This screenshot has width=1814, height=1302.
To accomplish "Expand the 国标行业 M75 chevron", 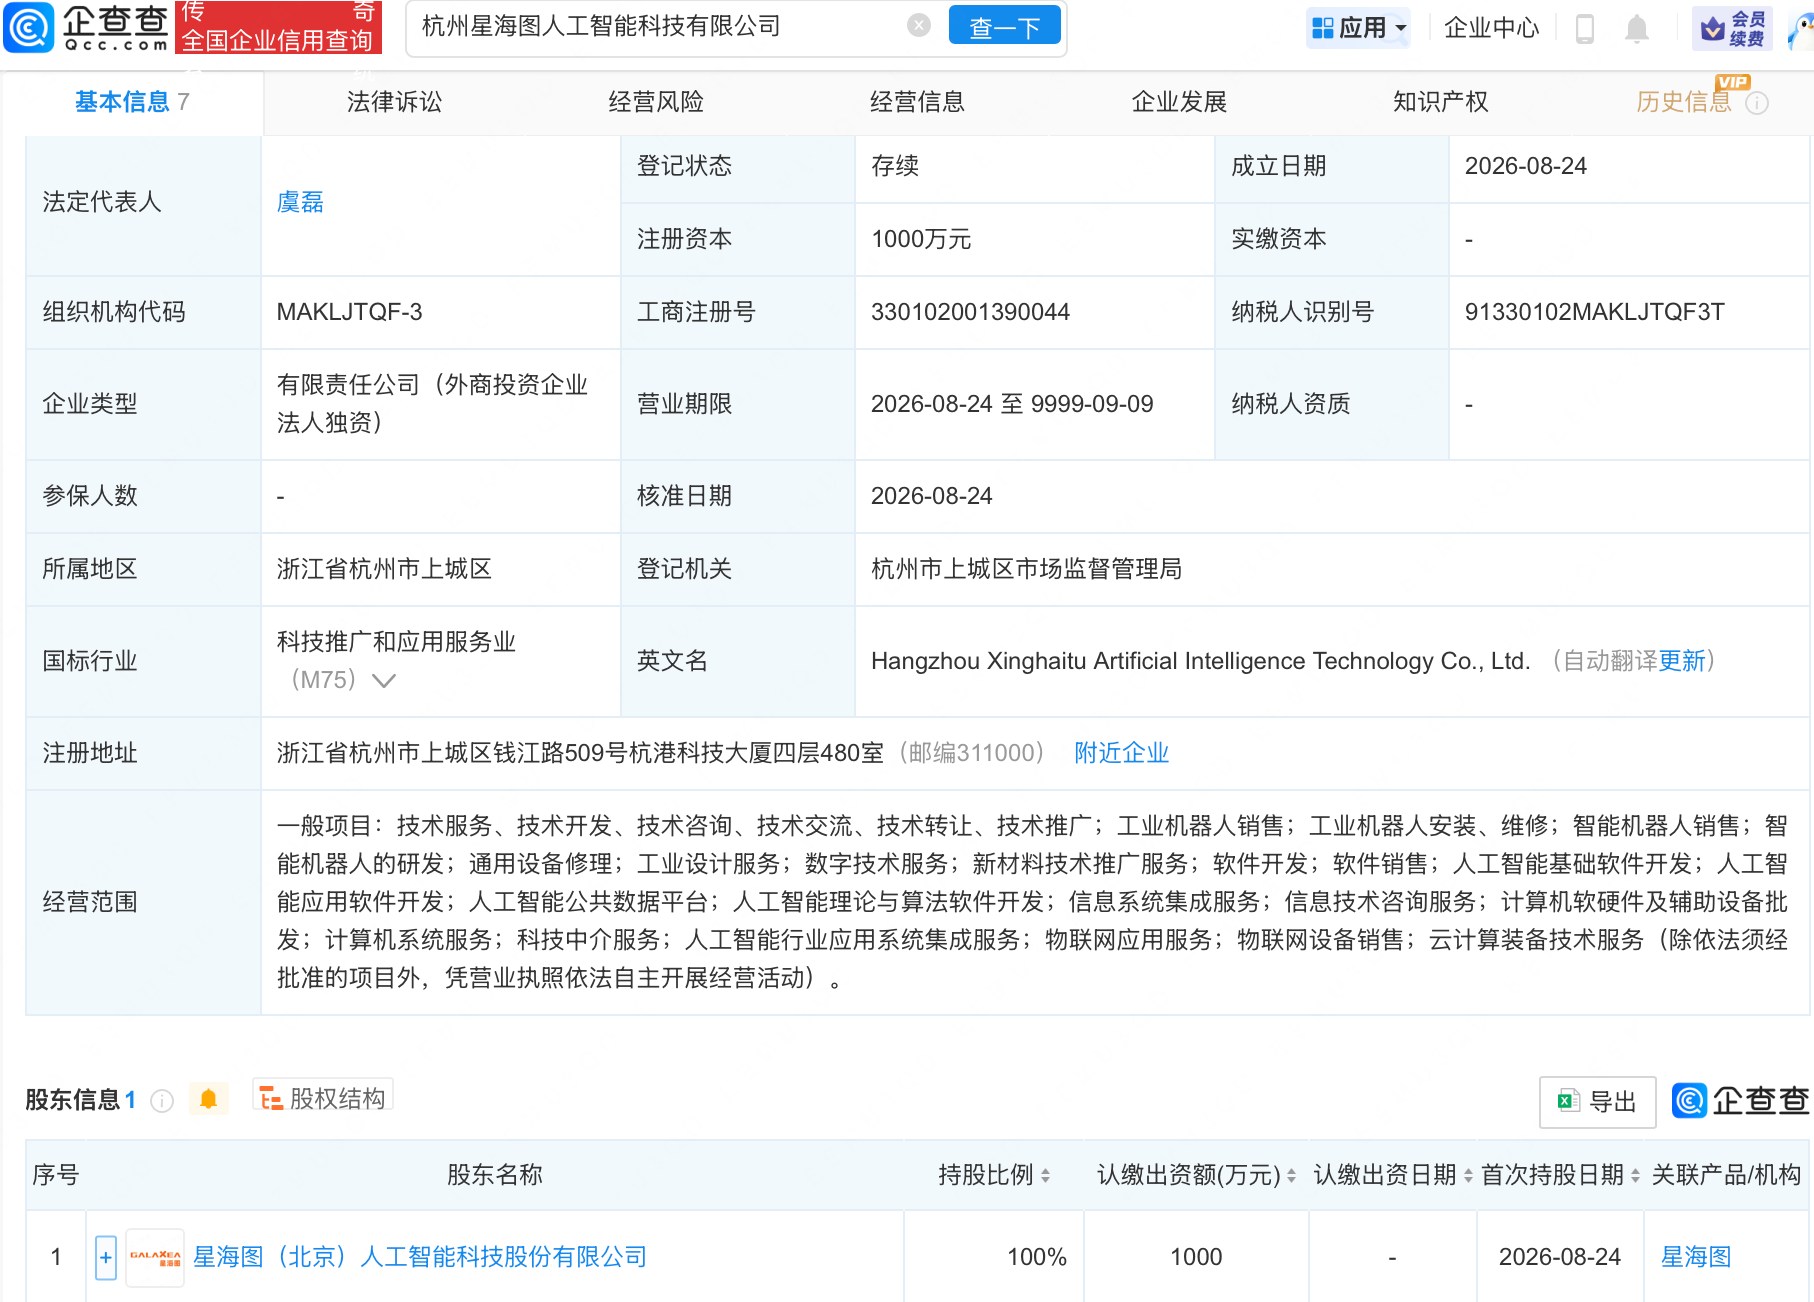I will point(384,681).
